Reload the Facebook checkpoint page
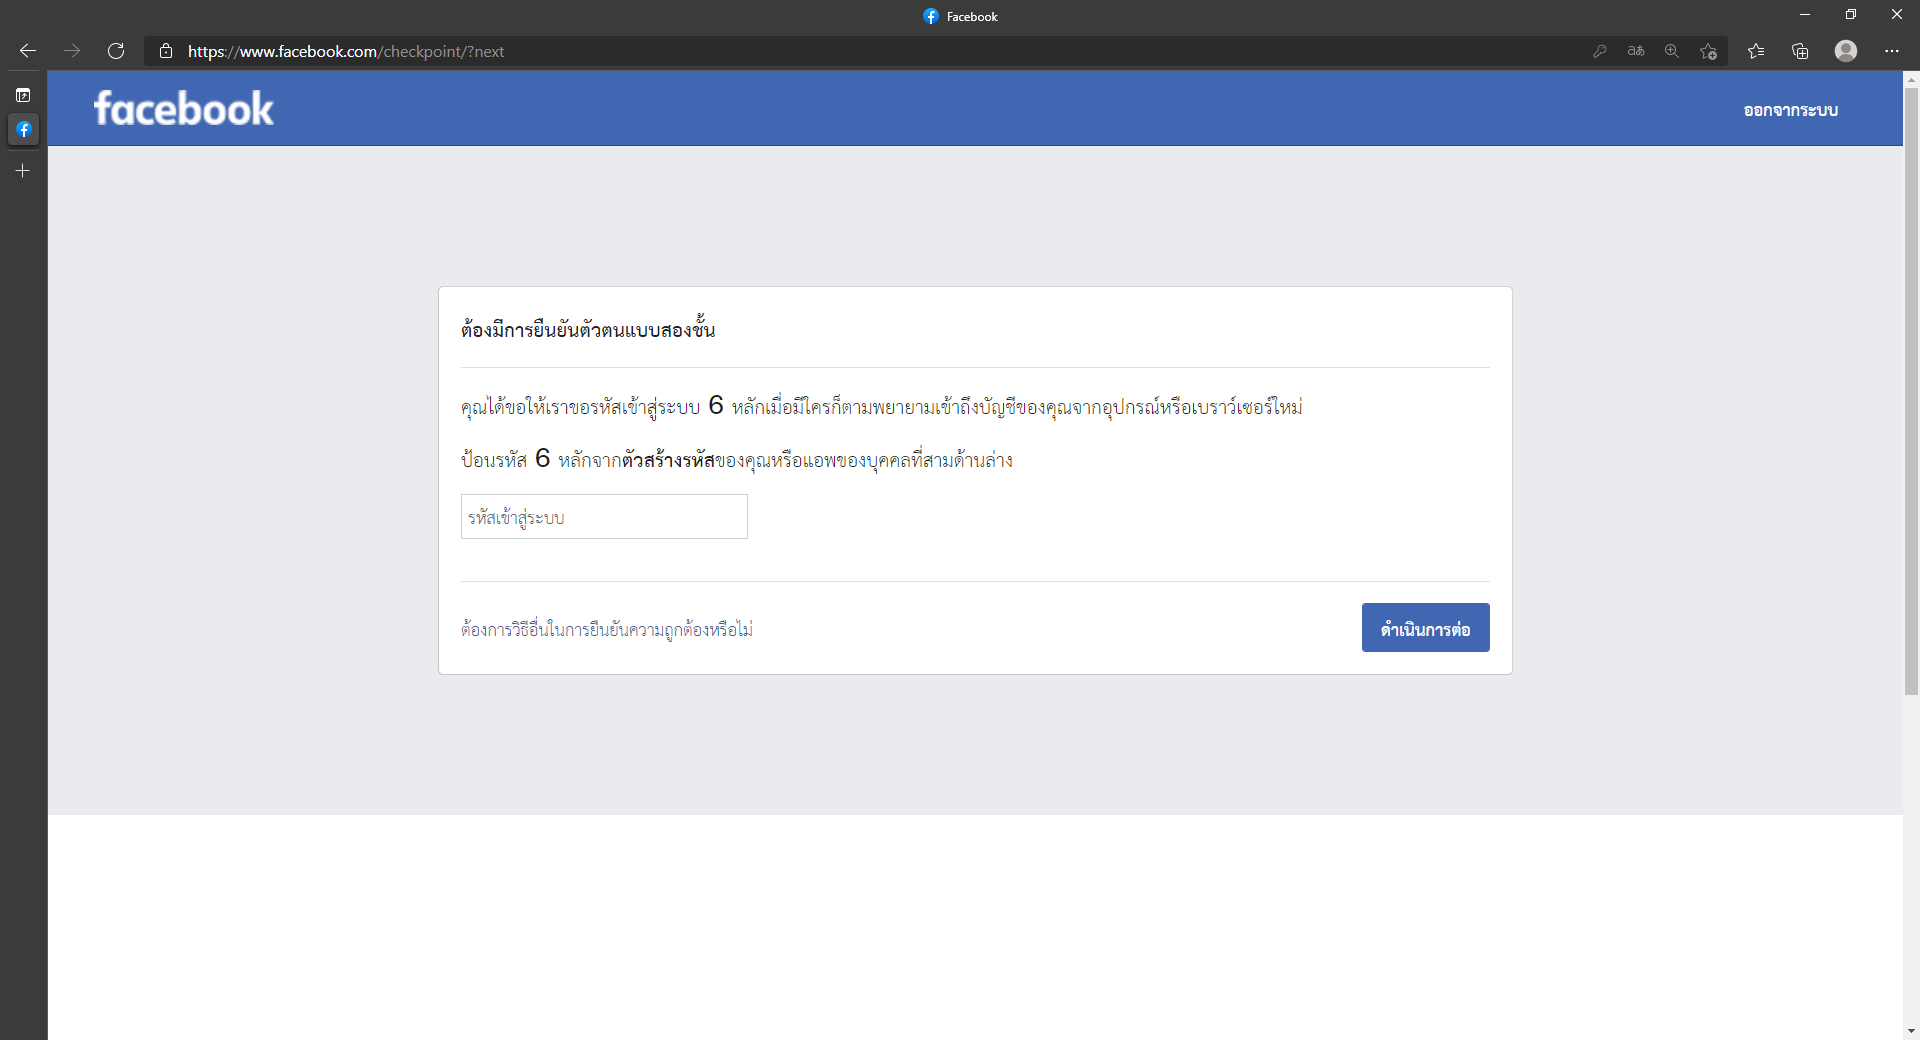1920x1040 pixels. pos(116,51)
